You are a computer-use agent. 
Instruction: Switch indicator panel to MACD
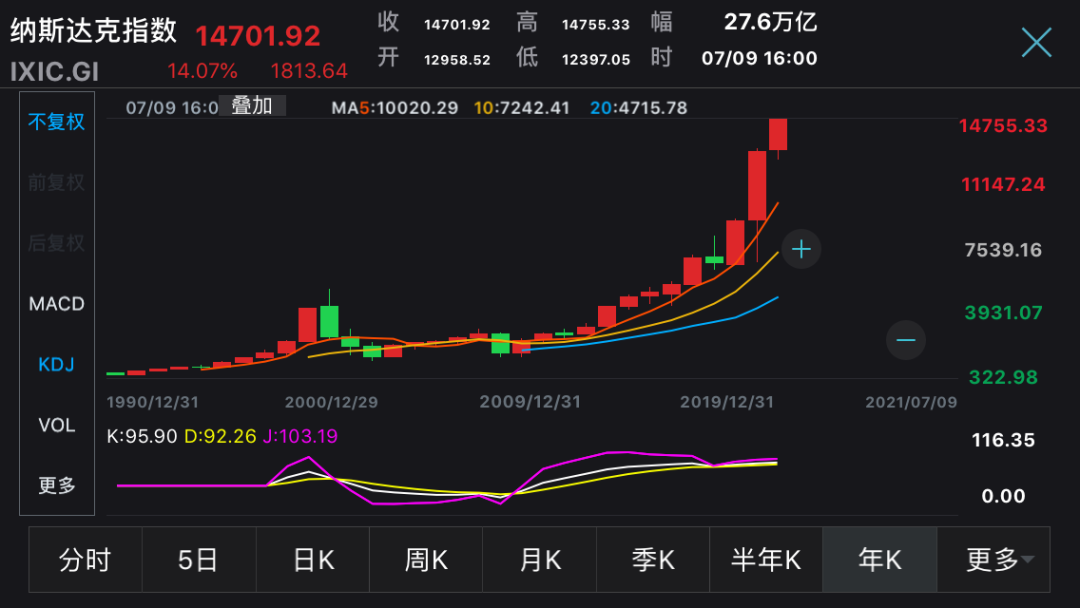click(x=56, y=304)
